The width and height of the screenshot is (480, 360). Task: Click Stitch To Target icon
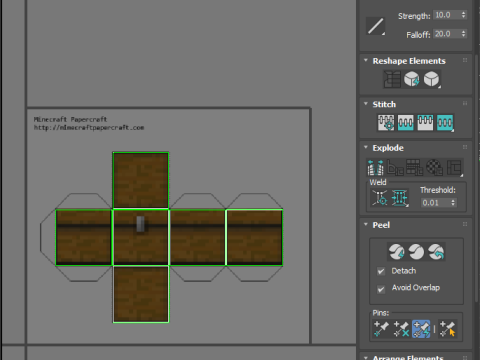[x=386, y=122]
